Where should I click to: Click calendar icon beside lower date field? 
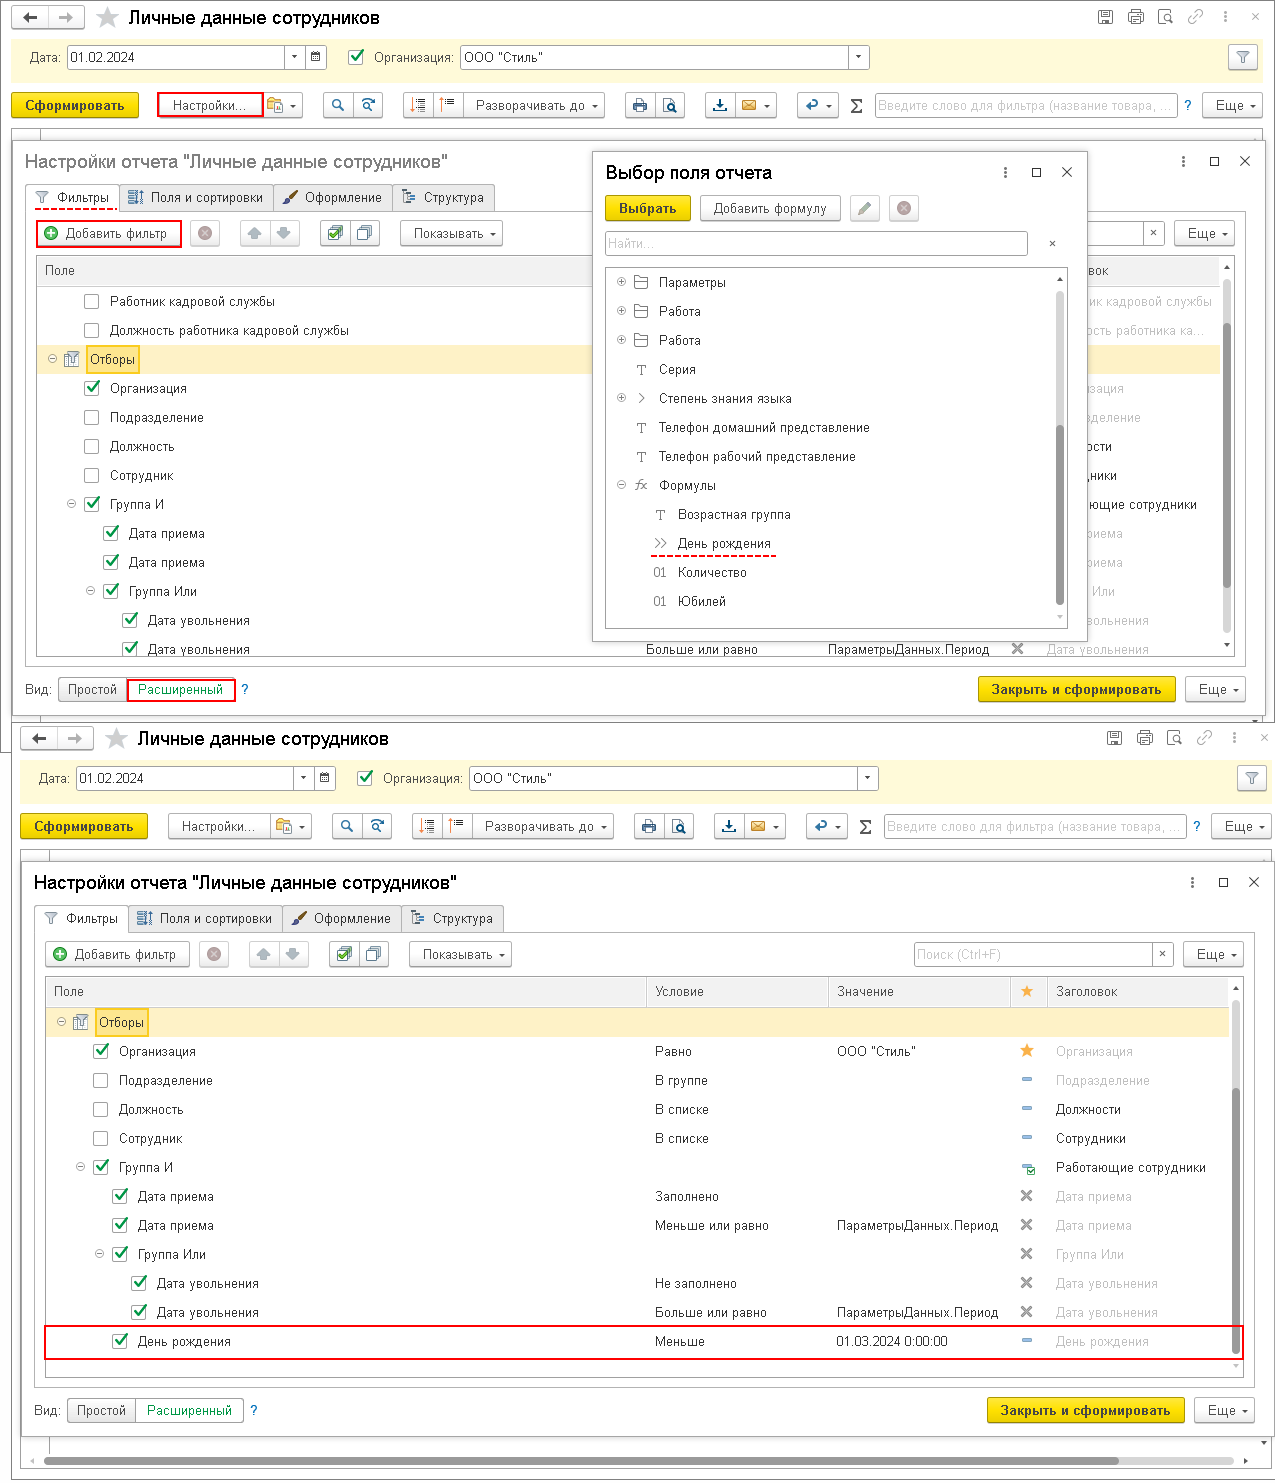point(325,778)
